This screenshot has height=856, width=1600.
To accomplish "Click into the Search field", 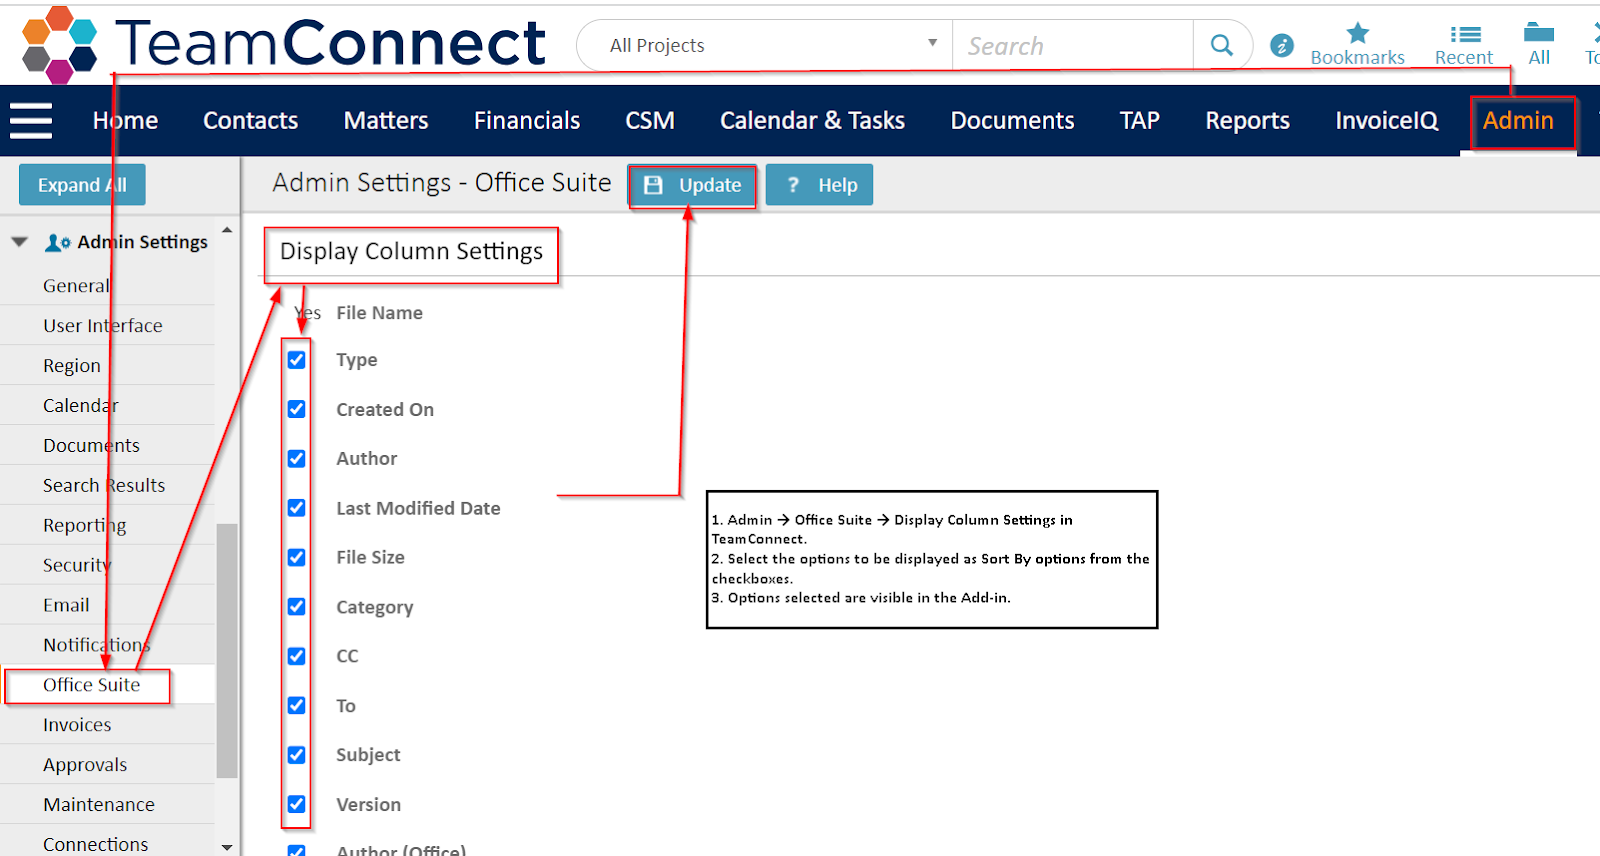I will click(x=1072, y=45).
